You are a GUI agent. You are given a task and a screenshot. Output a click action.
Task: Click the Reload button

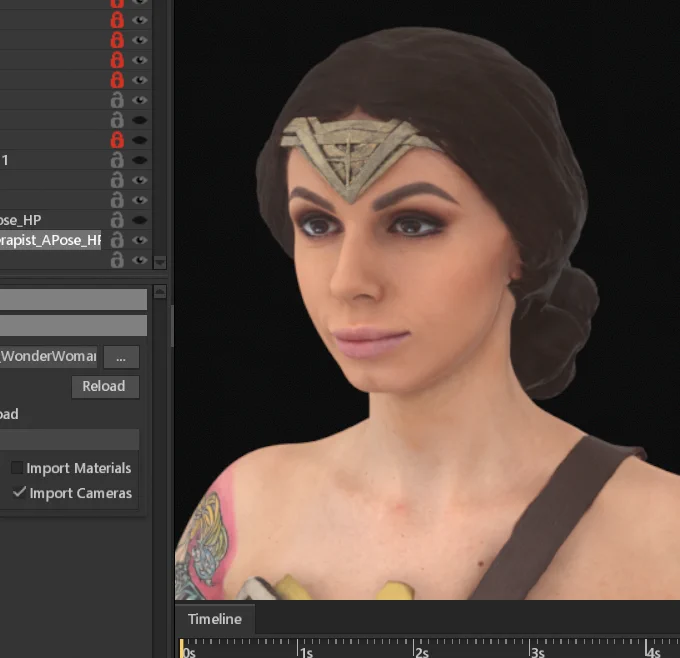tap(105, 386)
